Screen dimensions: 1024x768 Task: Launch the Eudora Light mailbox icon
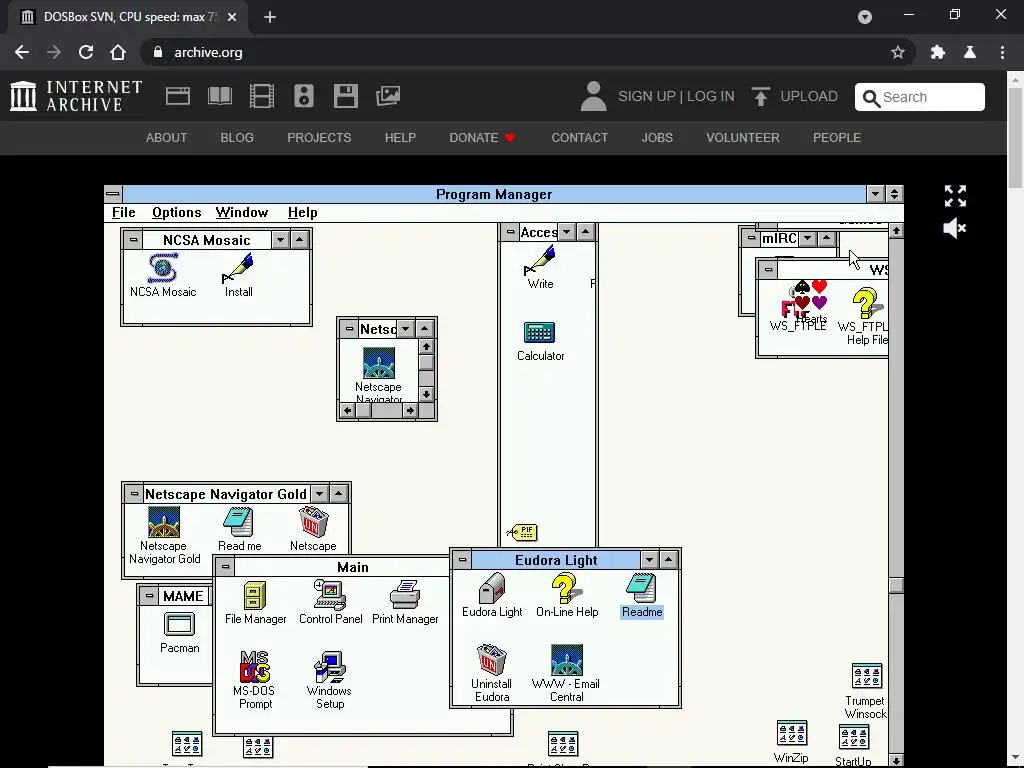click(492, 588)
